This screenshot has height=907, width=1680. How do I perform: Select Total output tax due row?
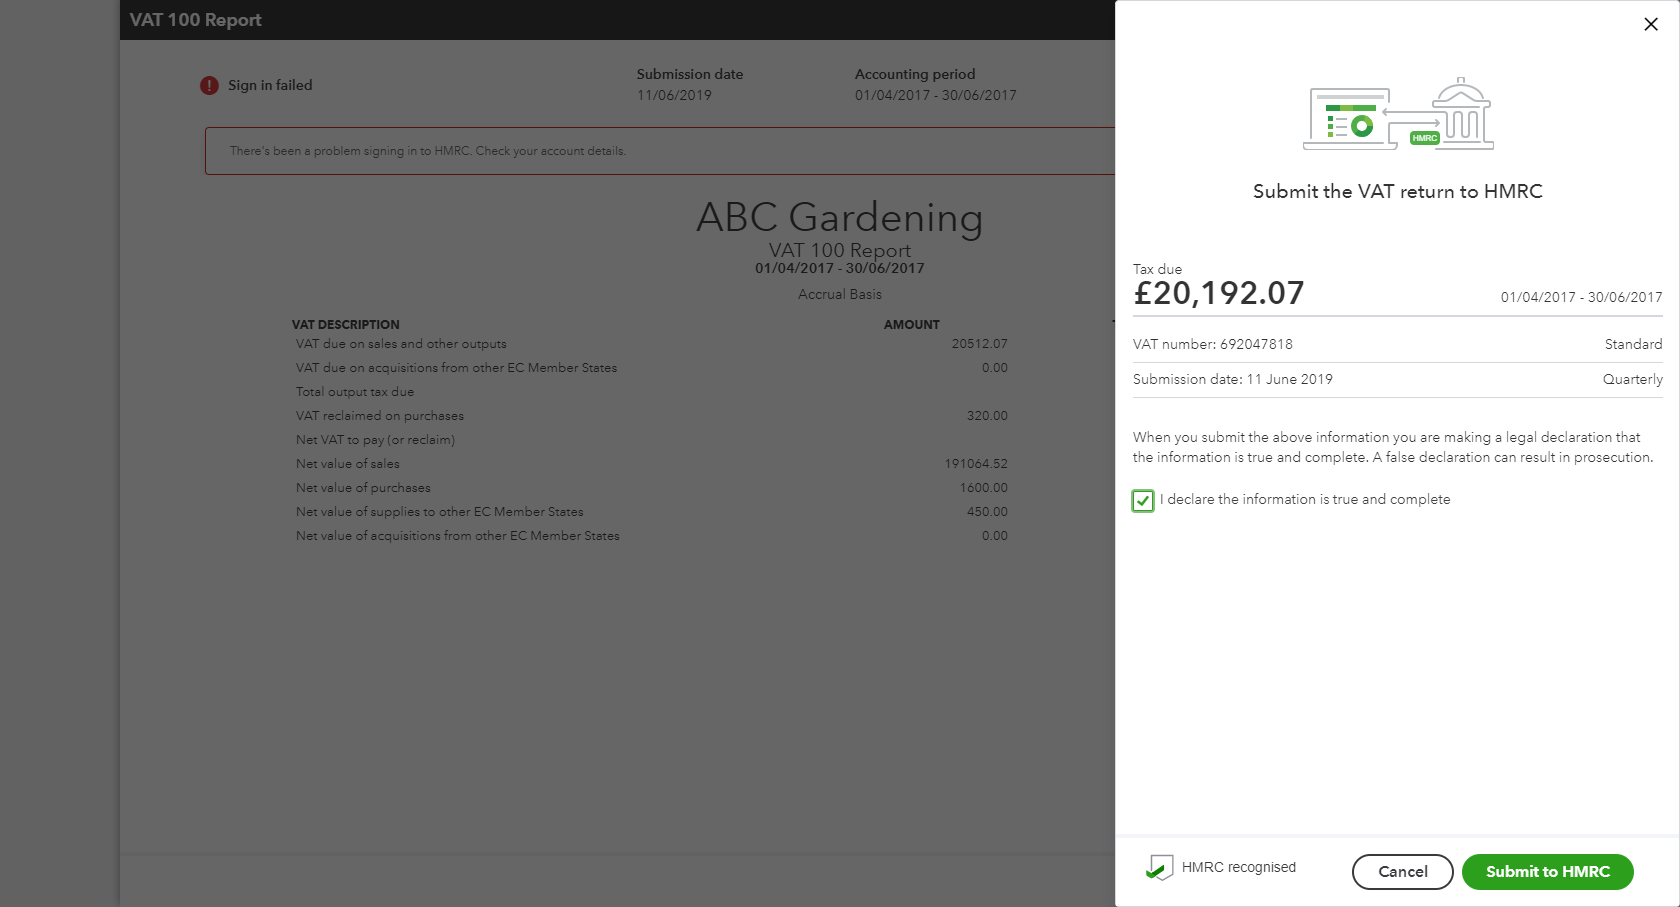point(651,392)
